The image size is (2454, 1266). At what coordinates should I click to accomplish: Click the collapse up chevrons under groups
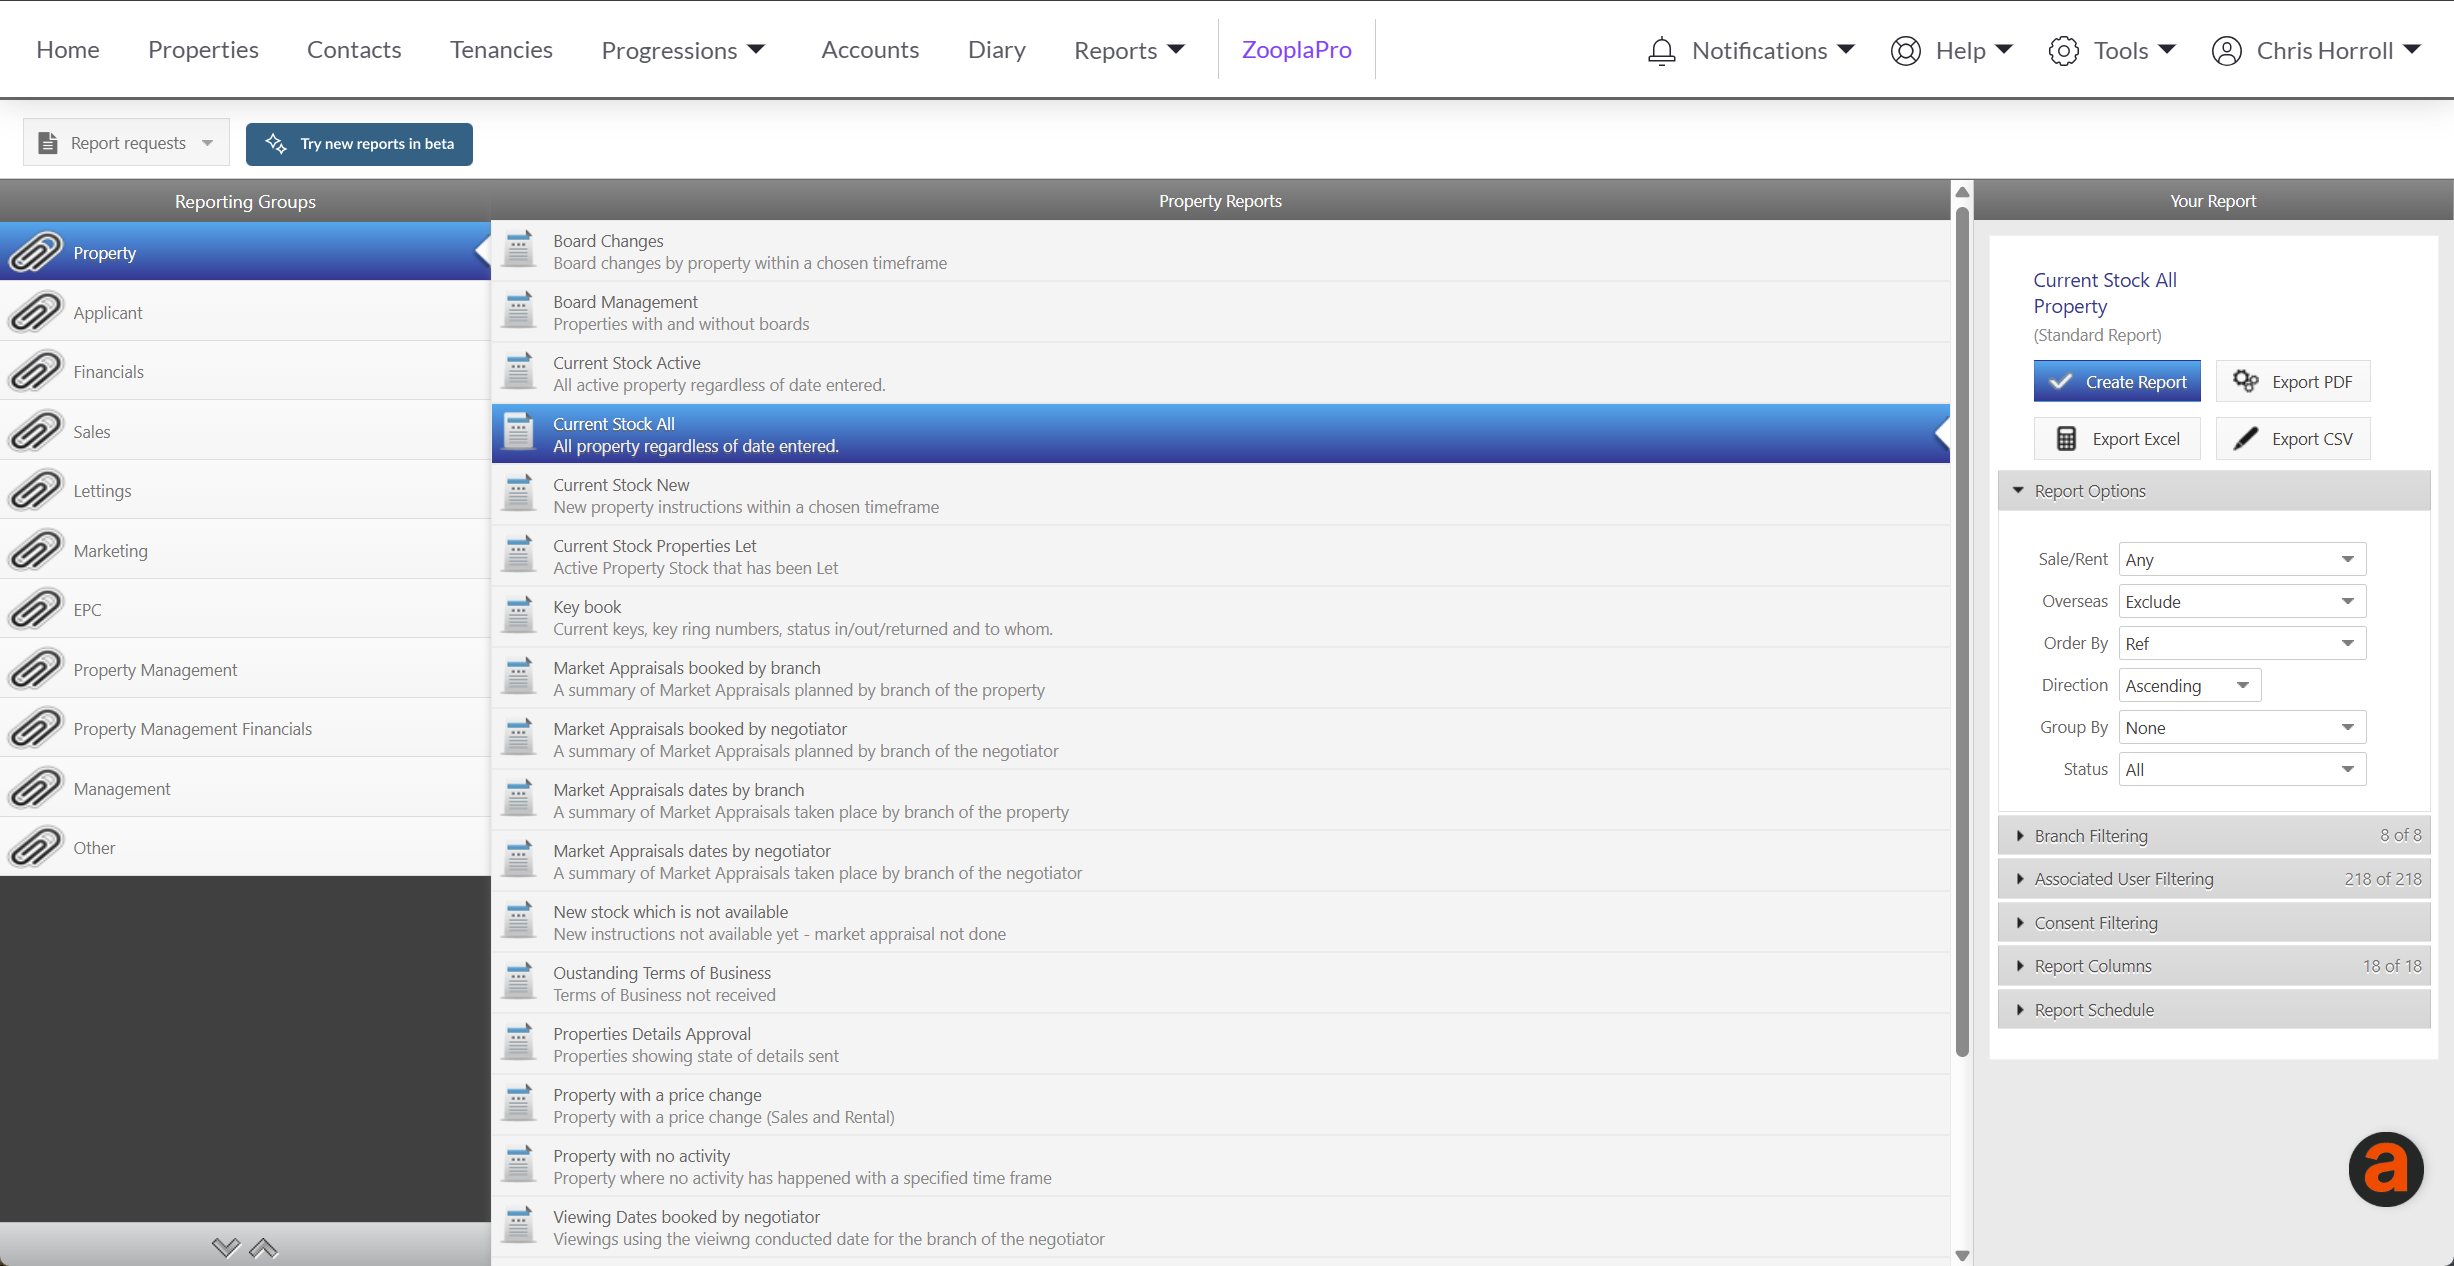tap(263, 1247)
